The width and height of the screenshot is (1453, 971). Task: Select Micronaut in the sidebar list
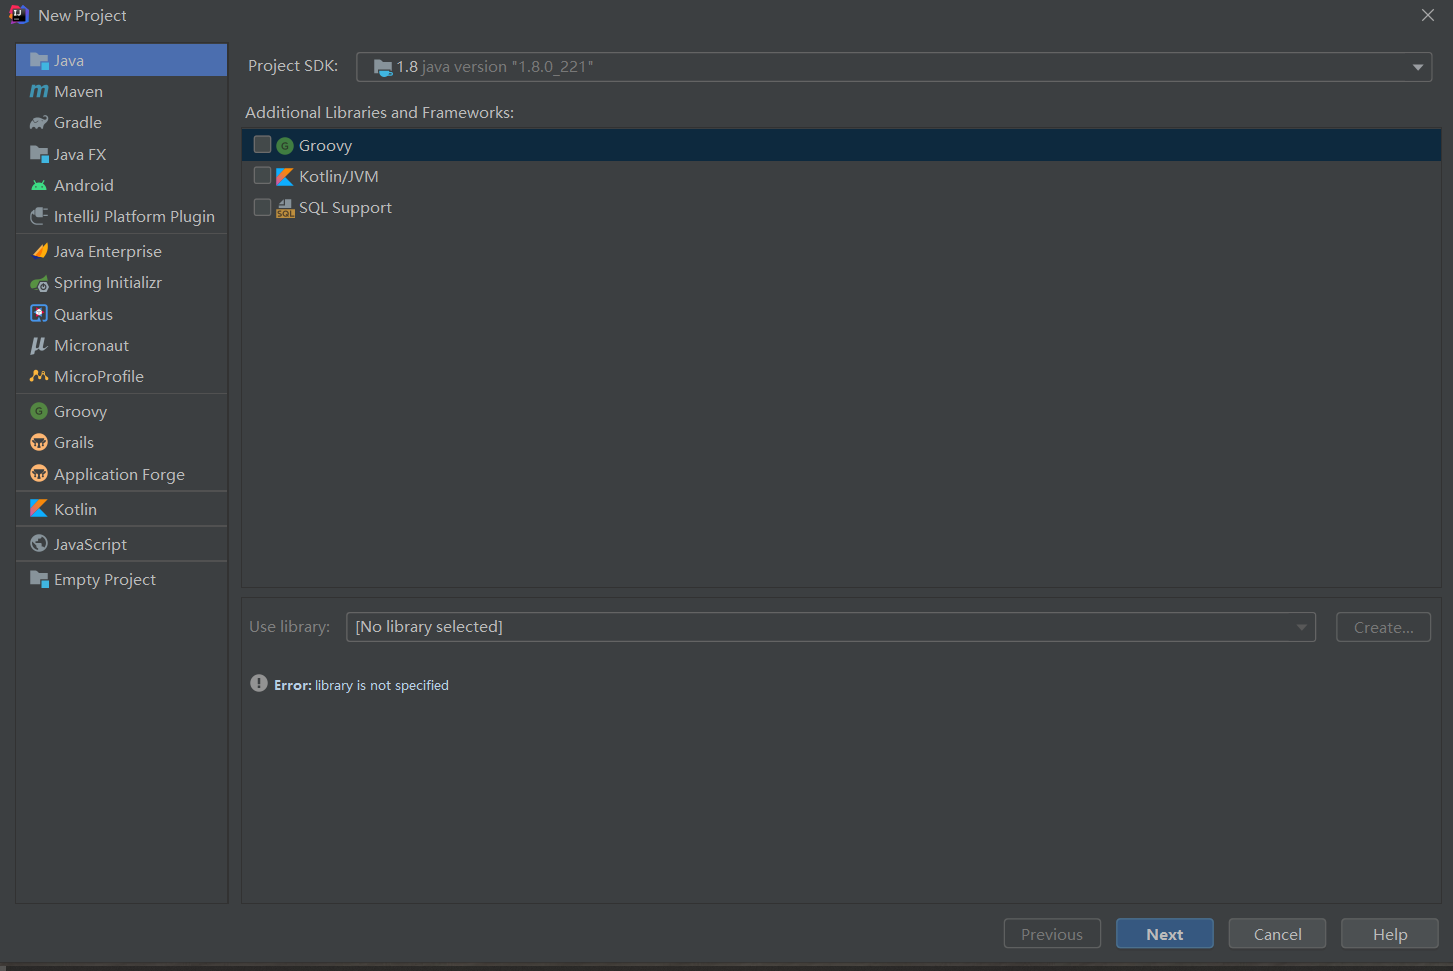pyautogui.click(x=122, y=345)
